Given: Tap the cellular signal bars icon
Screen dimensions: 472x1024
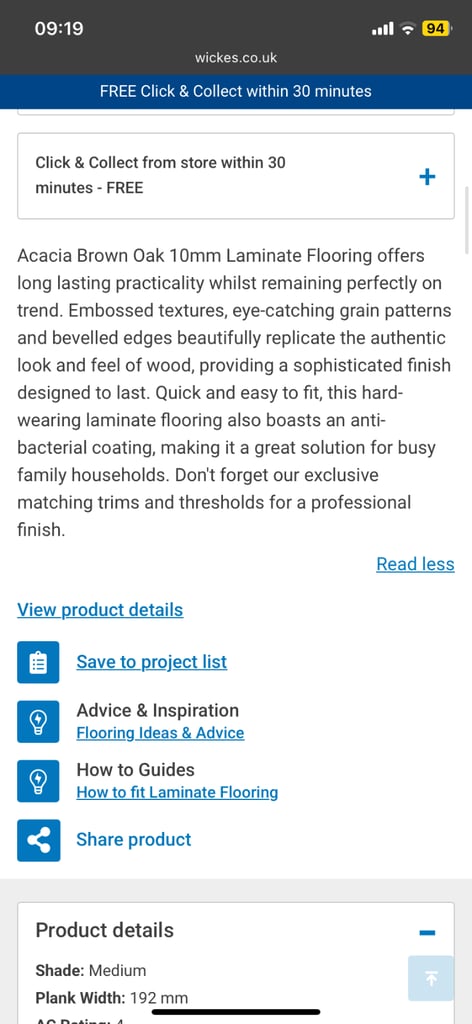Looking at the screenshot, I should [383, 29].
